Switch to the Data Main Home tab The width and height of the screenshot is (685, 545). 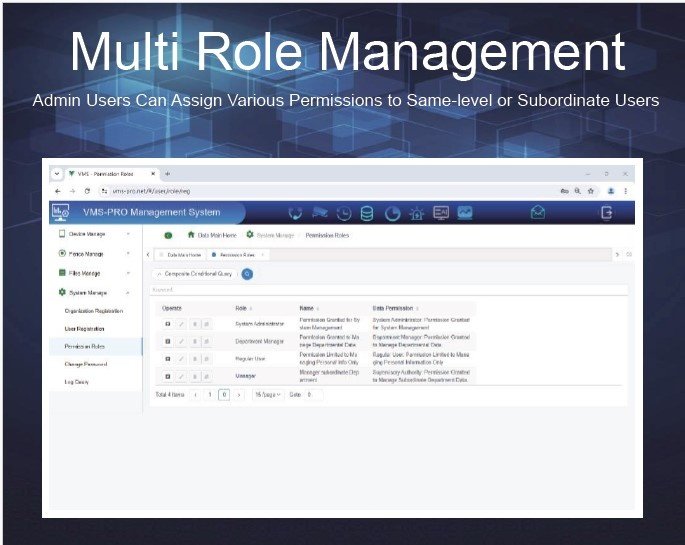[x=179, y=254]
